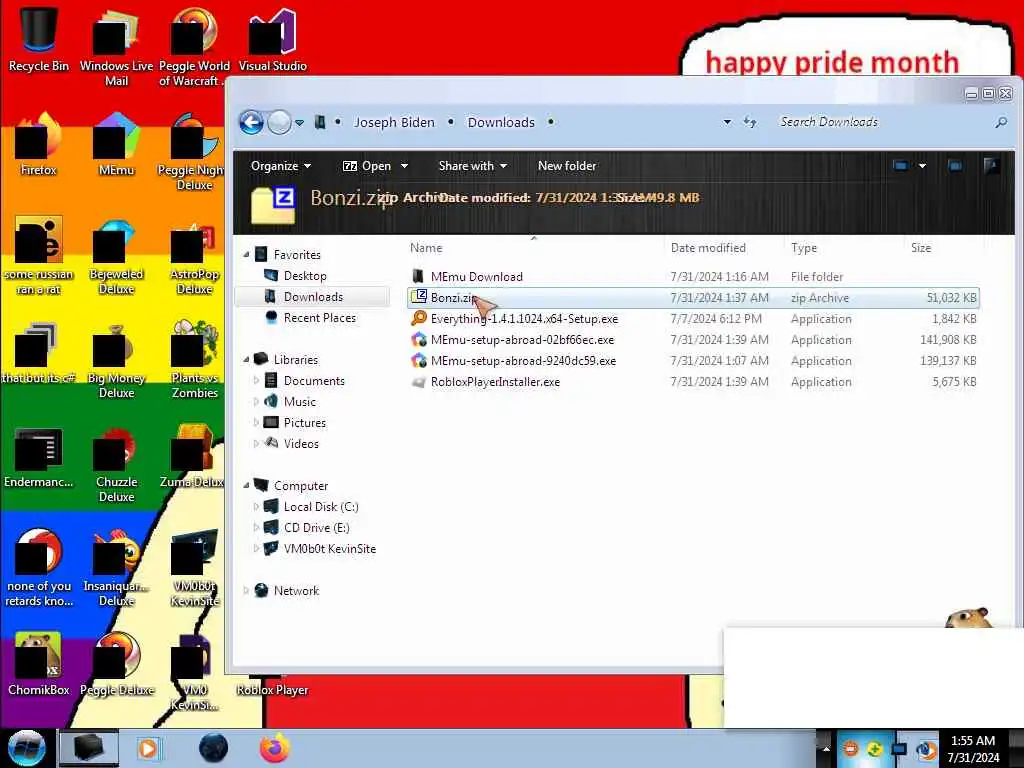Viewport: 1024px width, 768px height.
Task: Collapse the Libraries tree group
Action: 246,360
